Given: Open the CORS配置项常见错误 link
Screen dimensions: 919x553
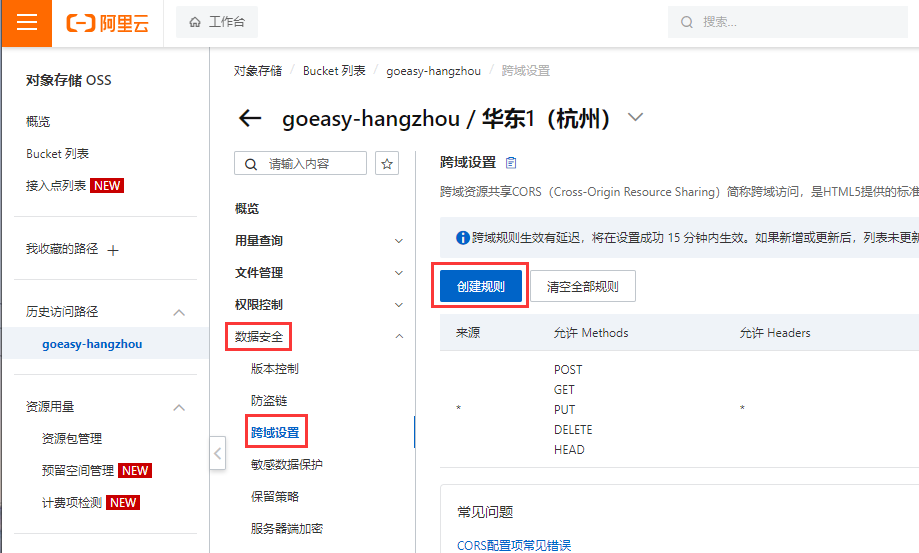Looking at the screenshot, I should (513, 545).
